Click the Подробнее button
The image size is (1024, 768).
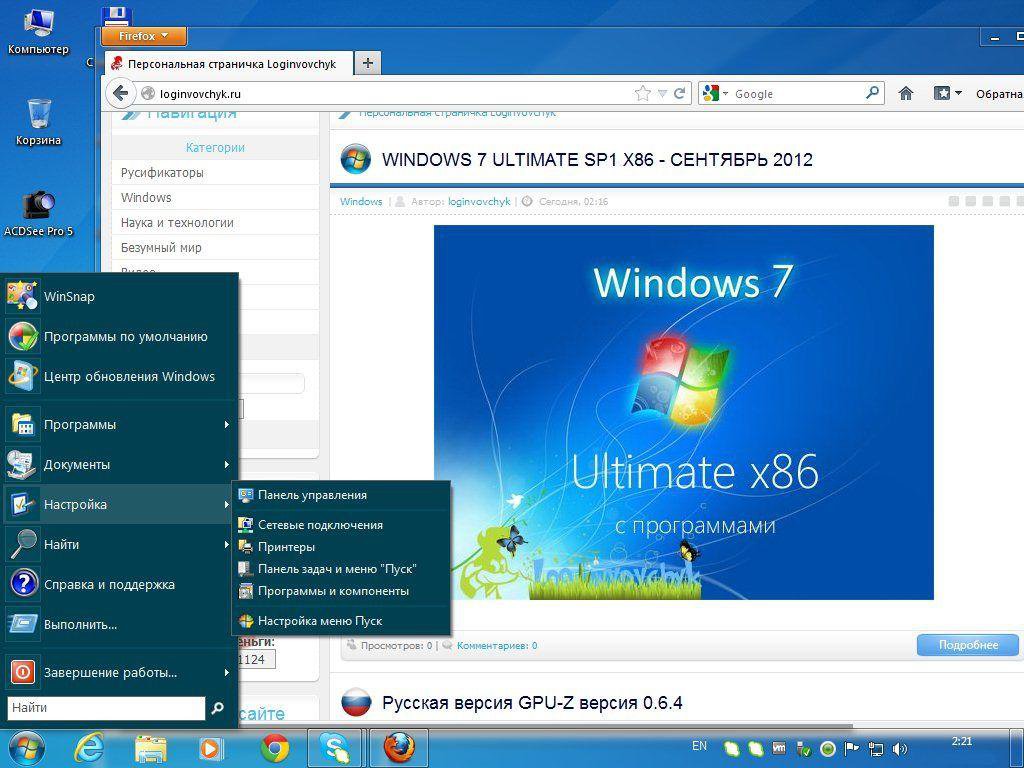[x=968, y=645]
